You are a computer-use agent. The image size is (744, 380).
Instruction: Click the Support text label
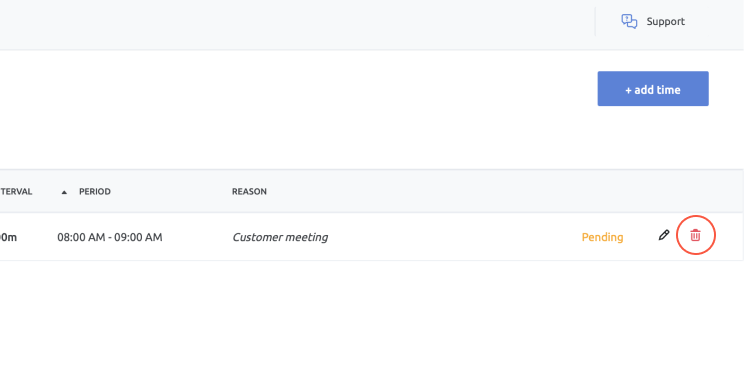tap(666, 22)
